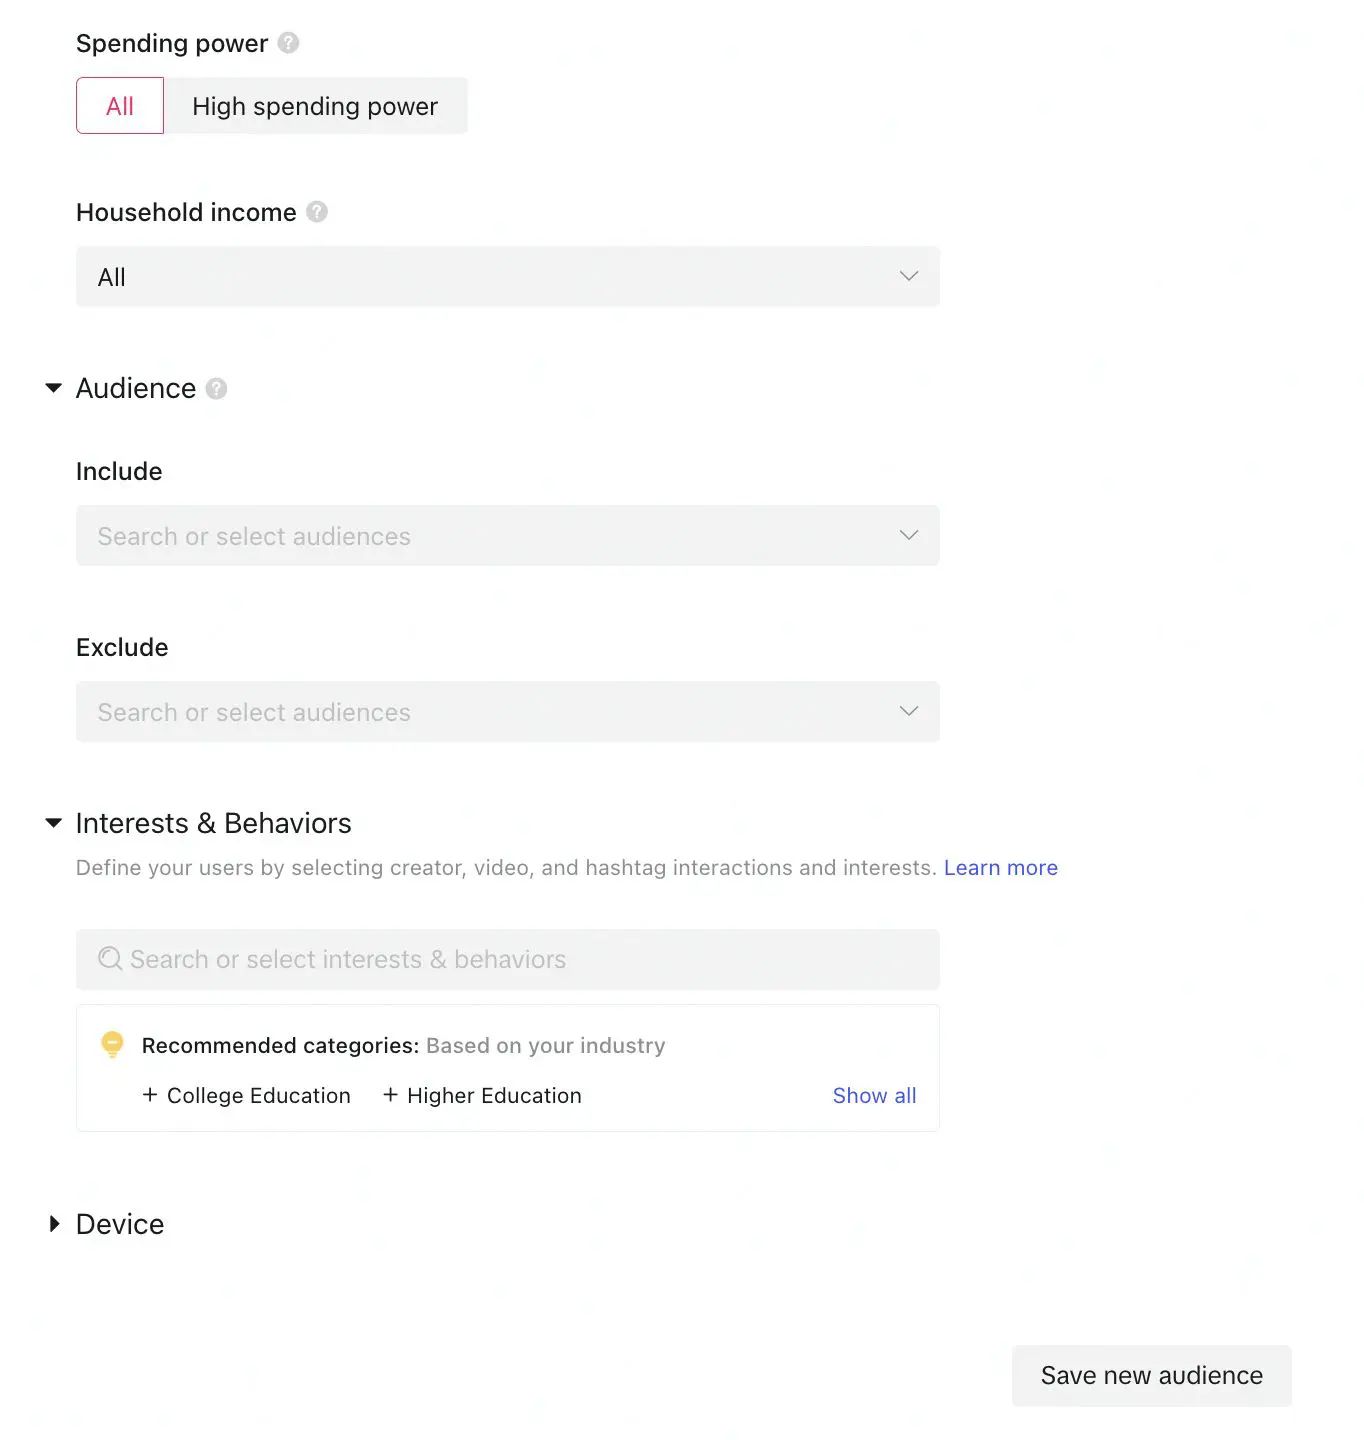Click the Household income help icon
The width and height of the screenshot is (1364, 1440).
[317, 212]
